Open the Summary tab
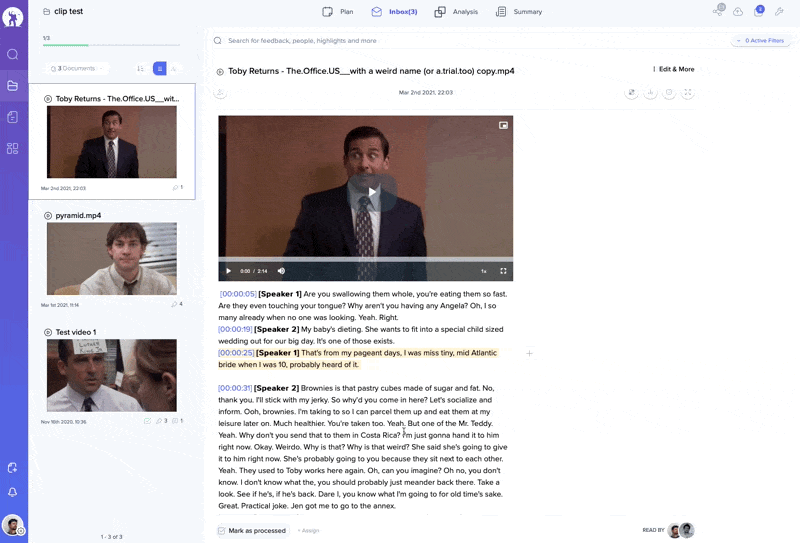Viewport: 800px width, 543px height. point(519,12)
